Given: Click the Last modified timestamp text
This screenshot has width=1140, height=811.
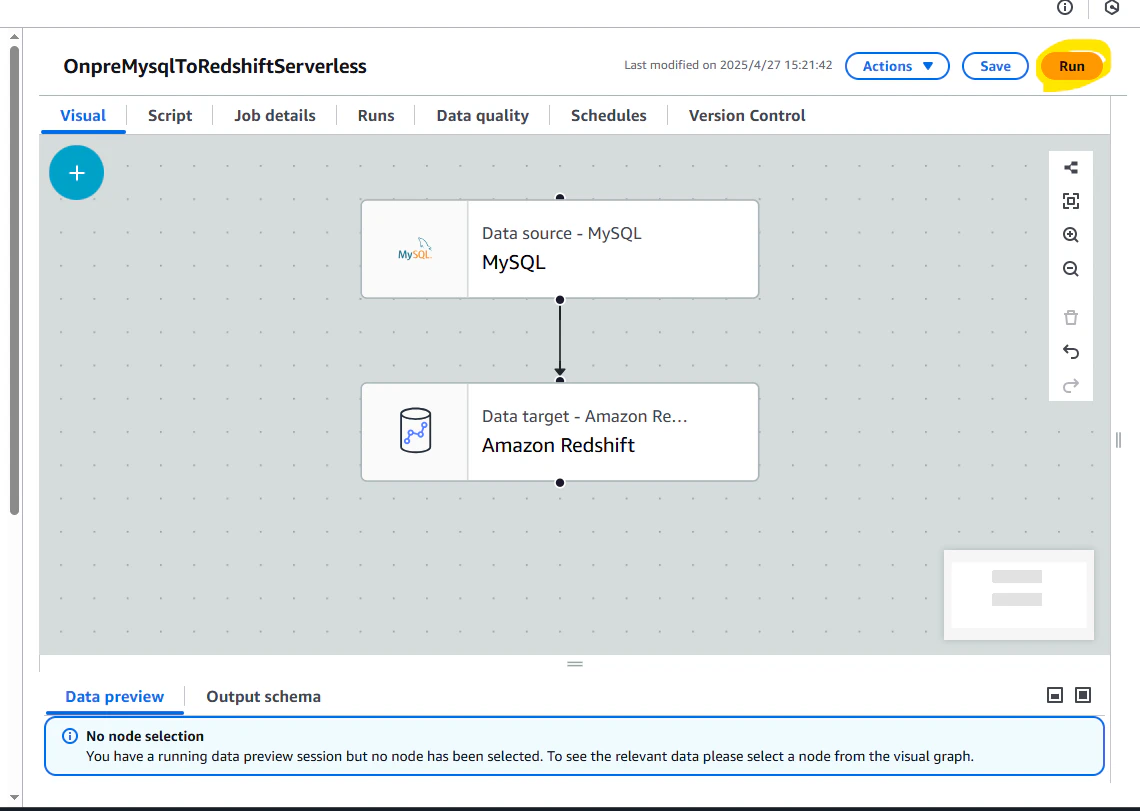Looking at the screenshot, I should point(728,65).
